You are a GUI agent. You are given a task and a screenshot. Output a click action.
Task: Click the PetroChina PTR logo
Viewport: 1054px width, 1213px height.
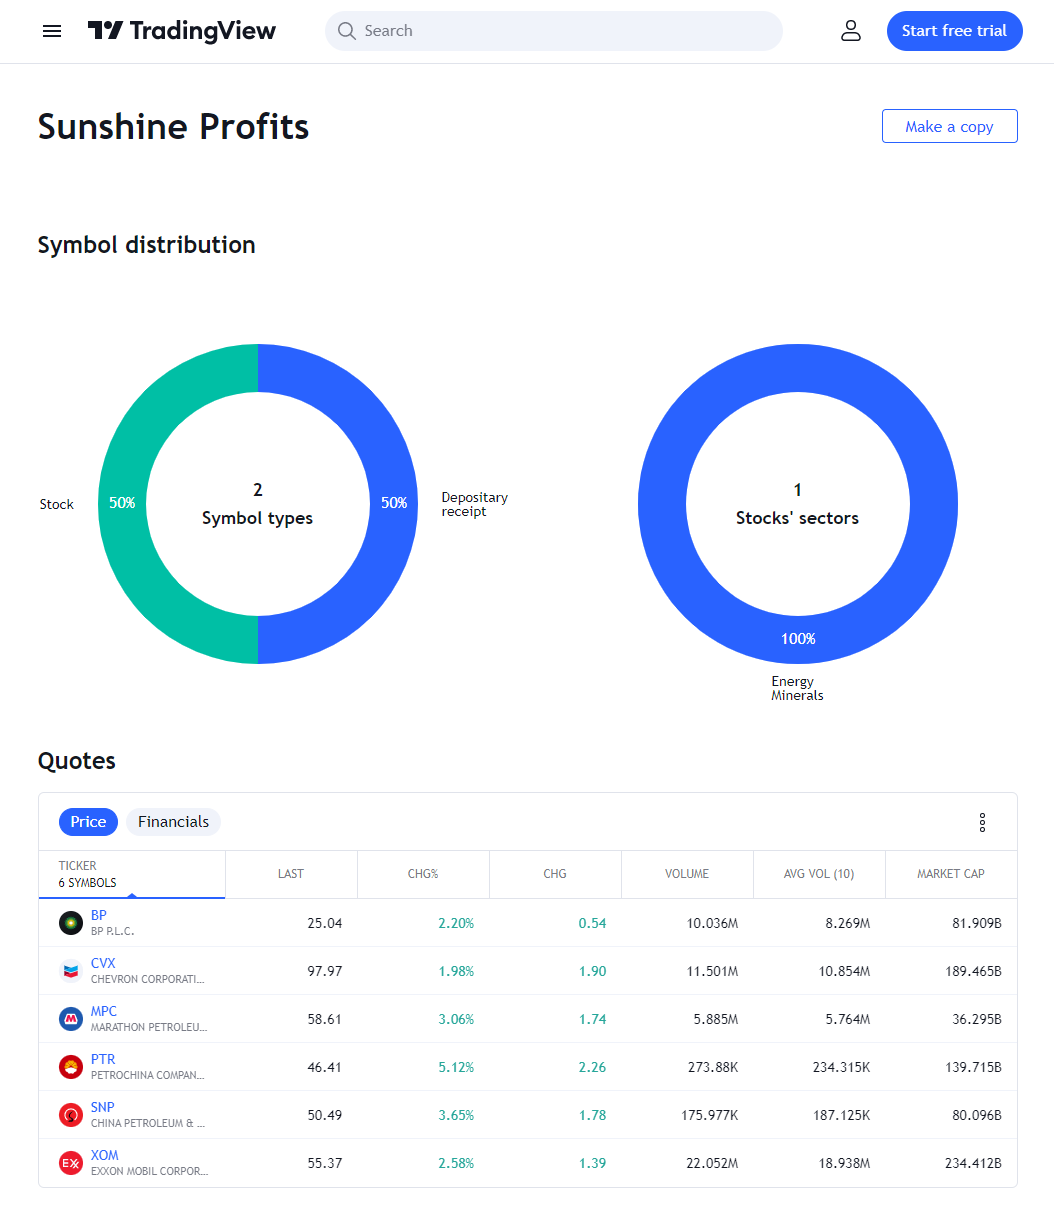70,1067
